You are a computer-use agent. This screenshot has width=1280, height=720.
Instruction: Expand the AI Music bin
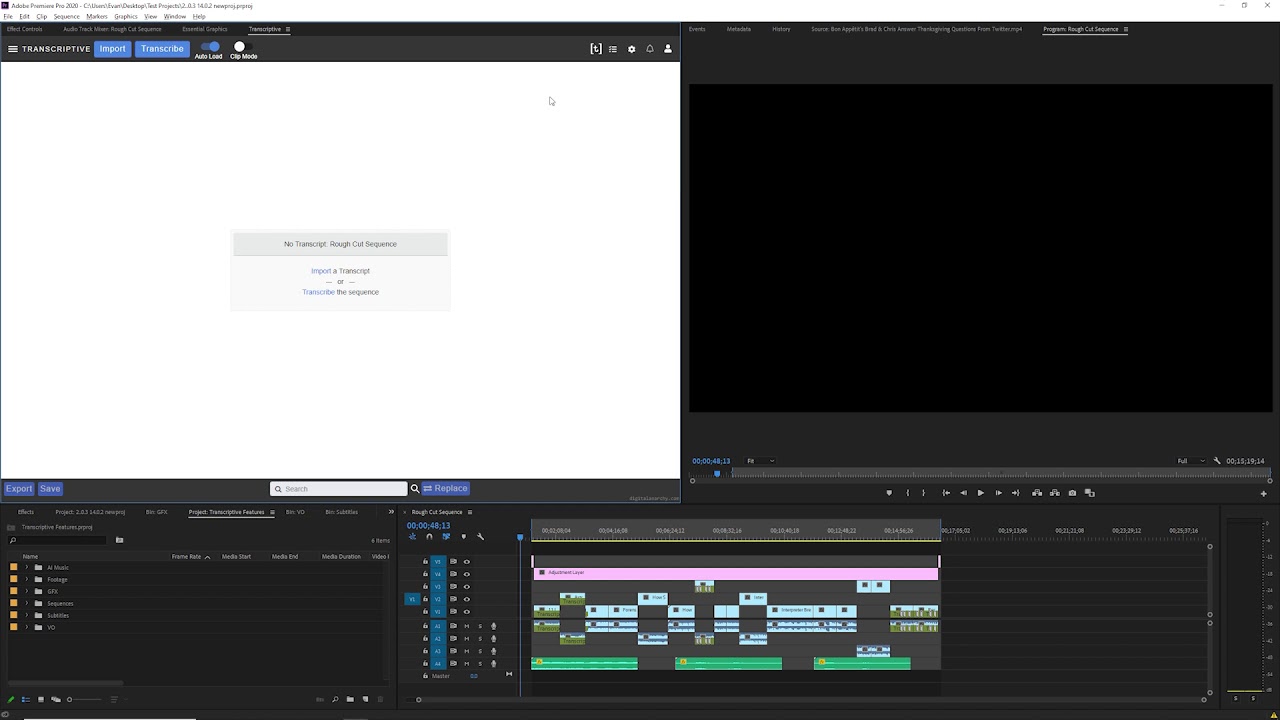tap(27, 568)
